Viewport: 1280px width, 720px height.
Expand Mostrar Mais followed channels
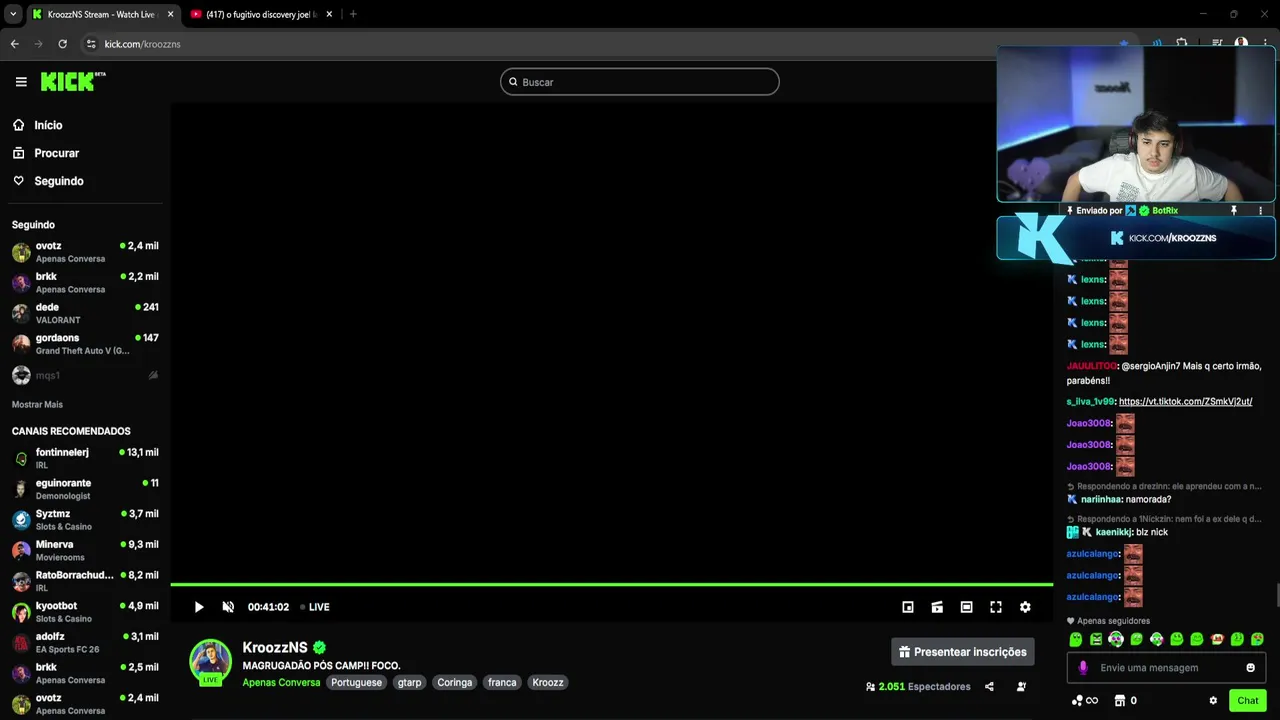[x=37, y=405]
